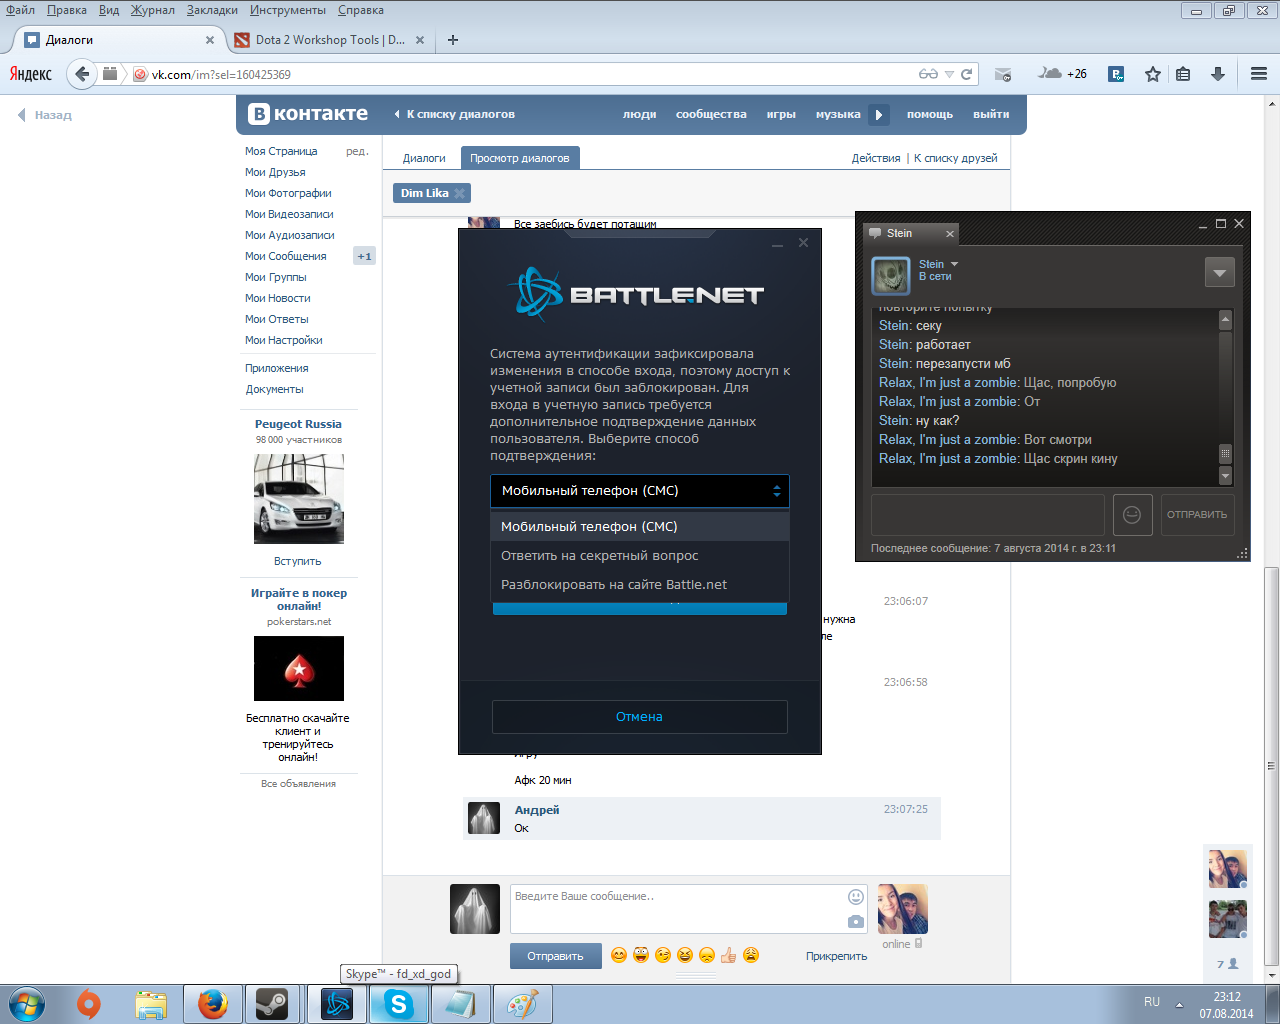Open the smiley picker in VK message box

[x=856, y=897]
